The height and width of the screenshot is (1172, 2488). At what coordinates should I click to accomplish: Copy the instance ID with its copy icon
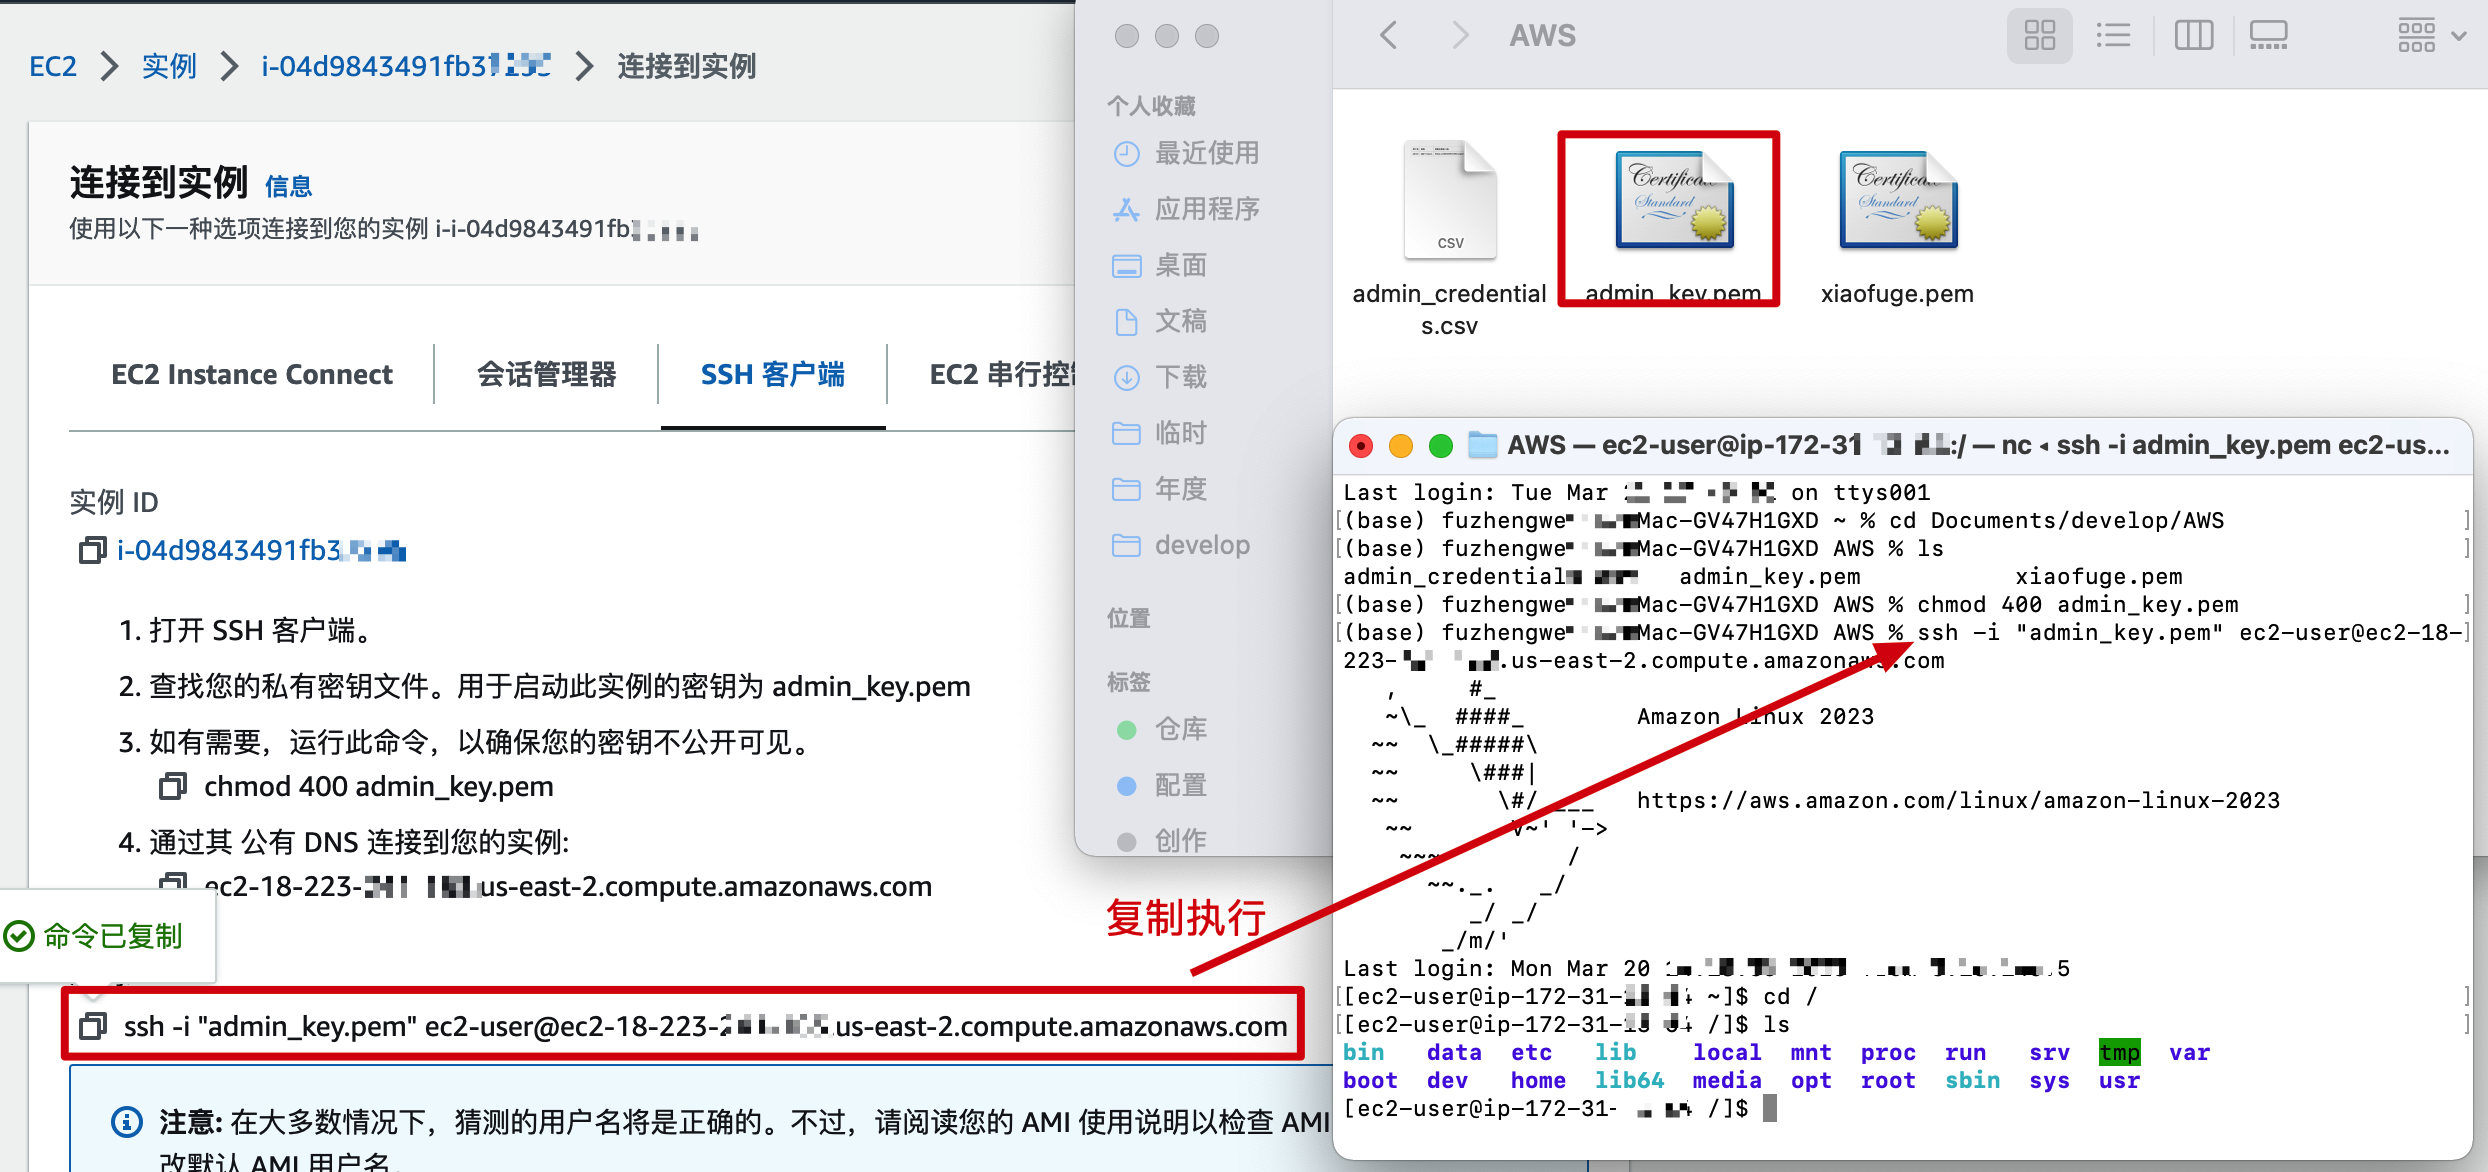click(92, 550)
